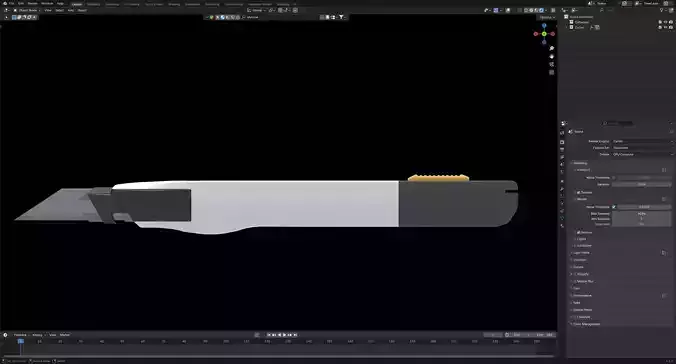Image resolution: width=676 pixels, height=364 pixels.
Task: Enable the Freestyle checkbox
Action: coord(575,317)
